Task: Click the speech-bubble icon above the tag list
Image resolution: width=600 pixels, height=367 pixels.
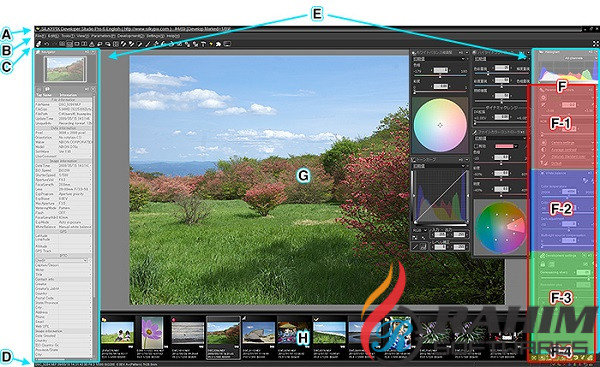Action: [47, 89]
